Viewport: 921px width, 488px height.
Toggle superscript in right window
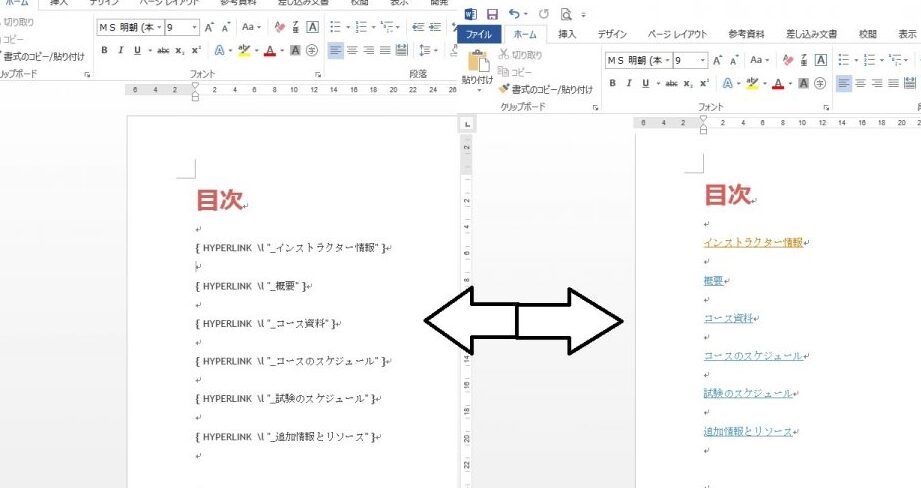tap(704, 83)
